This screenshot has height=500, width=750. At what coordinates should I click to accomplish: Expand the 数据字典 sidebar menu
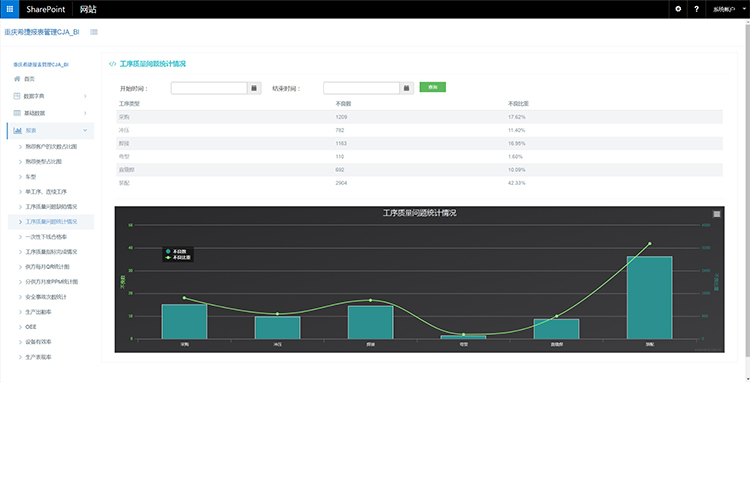point(50,96)
